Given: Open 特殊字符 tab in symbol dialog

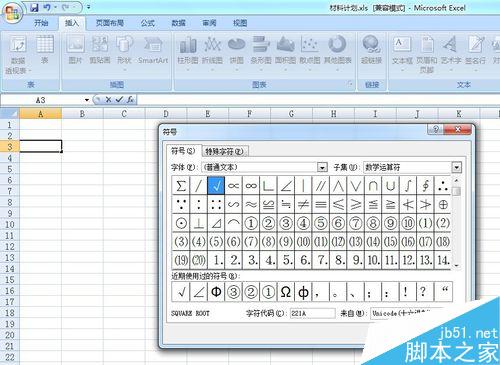Looking at the screenshot, I should click(x=224, y=152).
